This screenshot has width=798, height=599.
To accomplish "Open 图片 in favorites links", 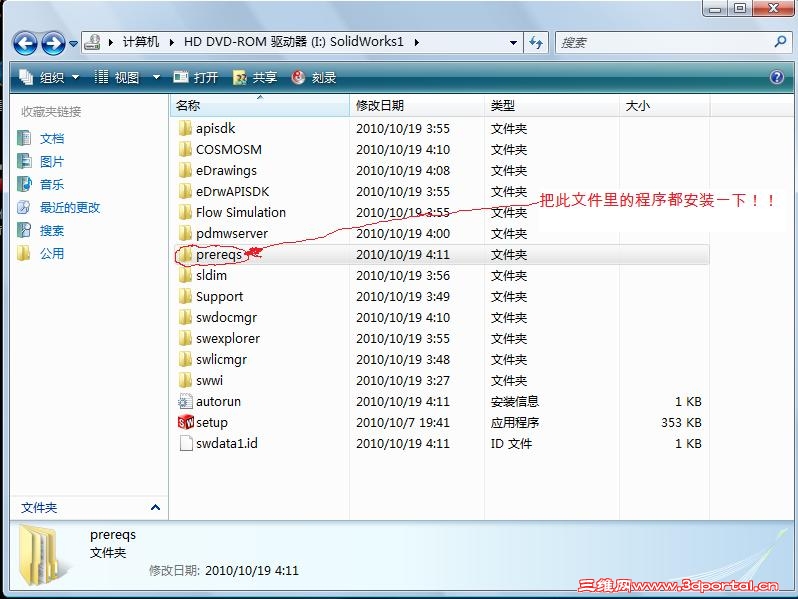I will tap(51, 161).
